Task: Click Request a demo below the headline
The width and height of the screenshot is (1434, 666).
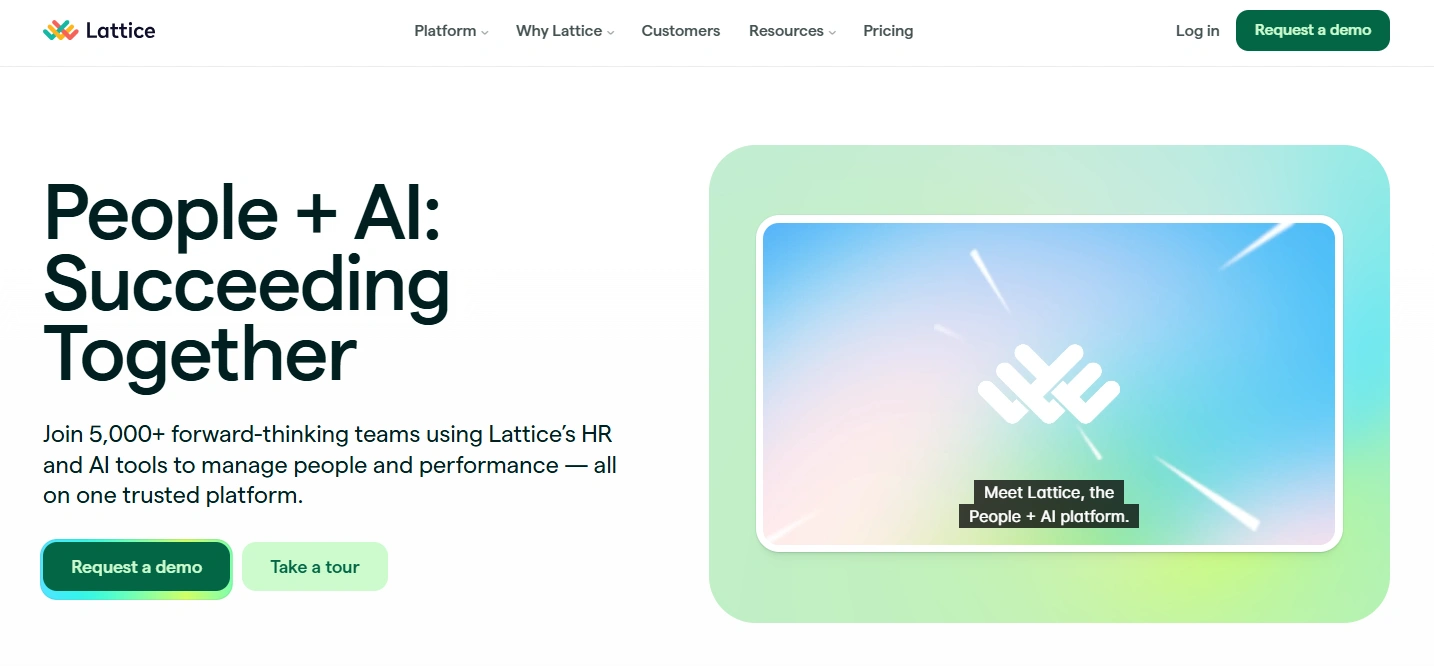Action: coord(137,567)
